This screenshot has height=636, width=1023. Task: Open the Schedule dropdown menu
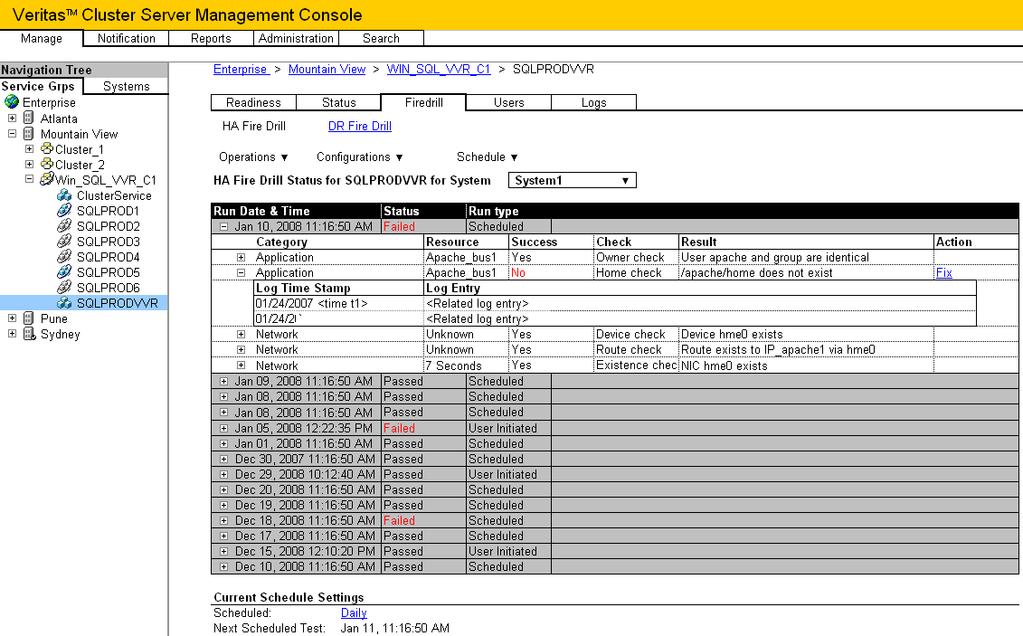(487, 157)
